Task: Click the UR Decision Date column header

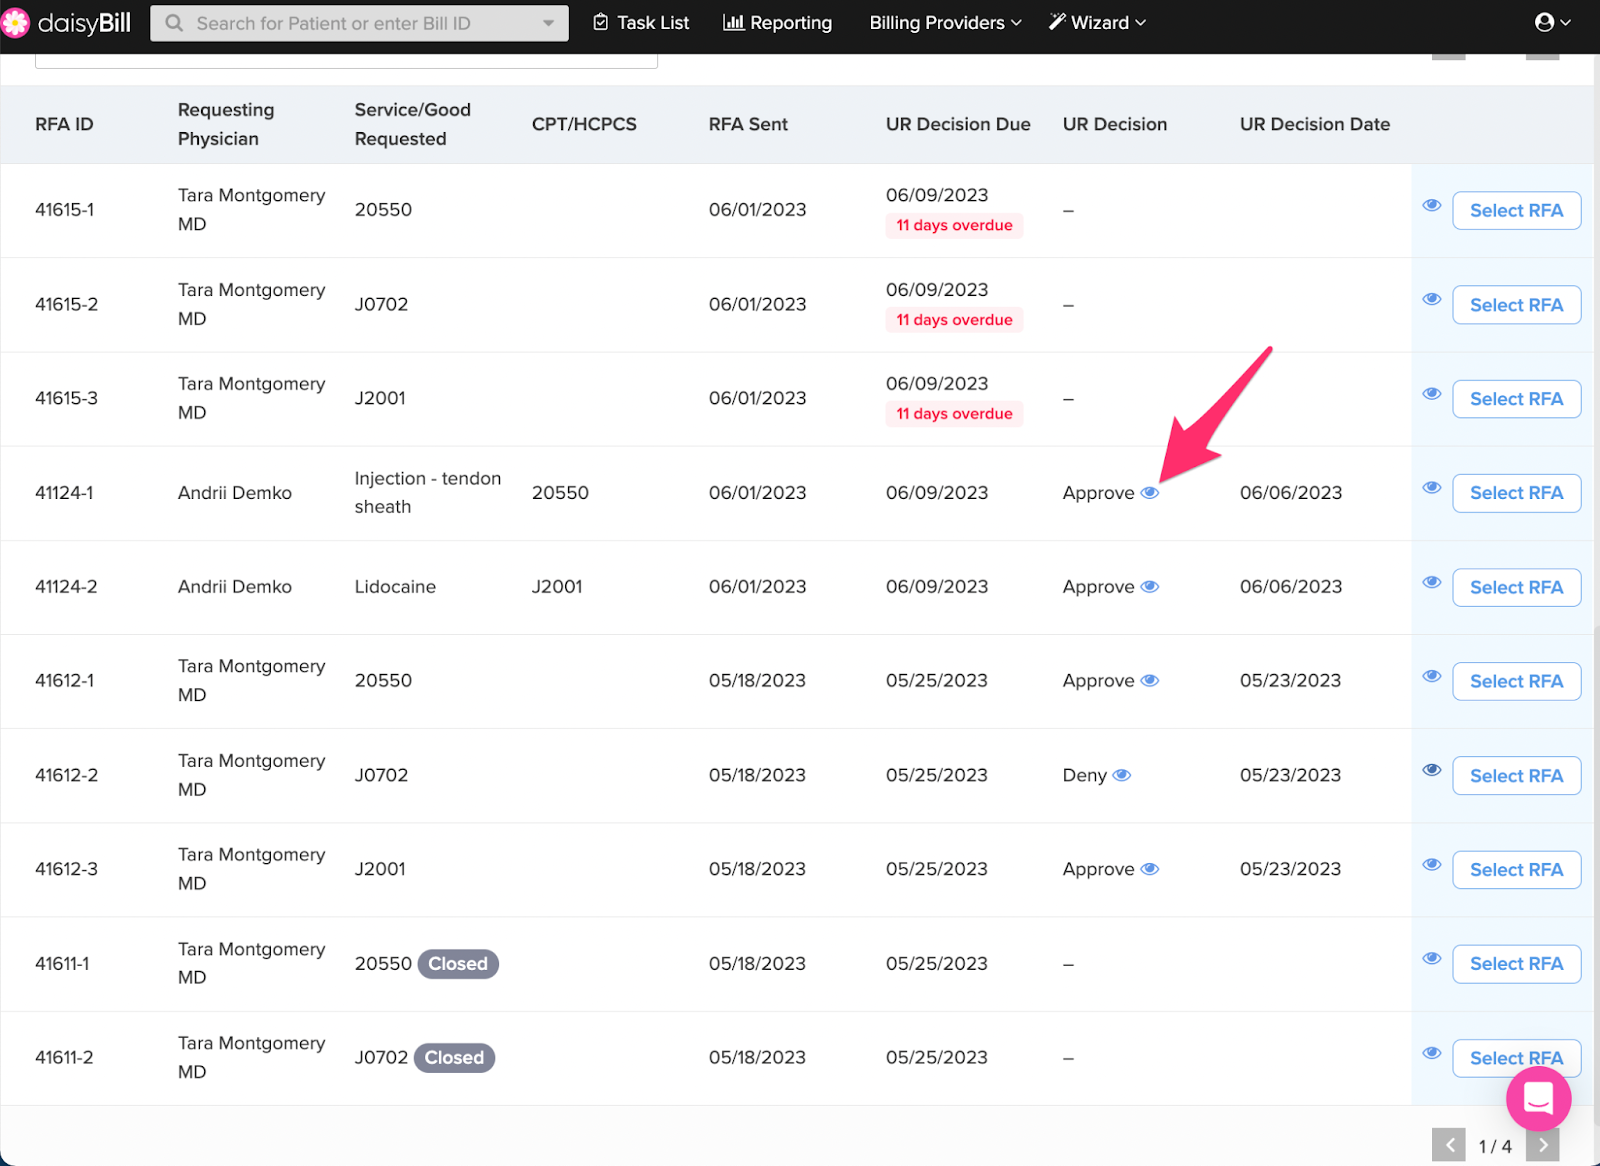Action: 1315,124
